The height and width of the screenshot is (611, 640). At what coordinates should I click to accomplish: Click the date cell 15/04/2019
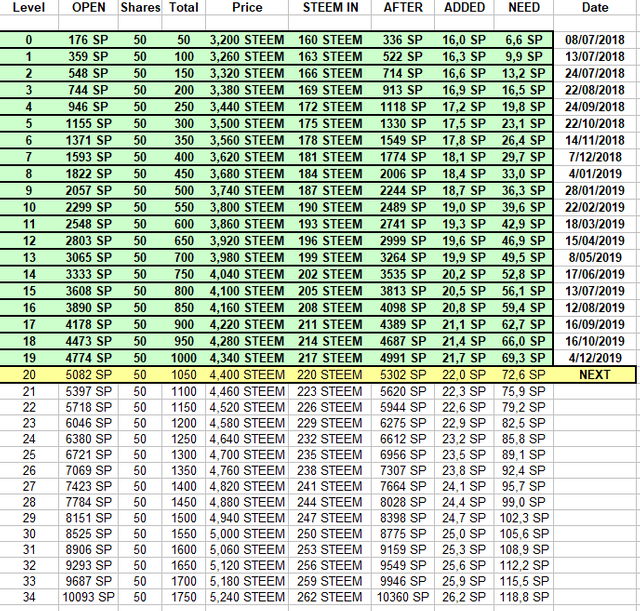(x=595, y=241)
